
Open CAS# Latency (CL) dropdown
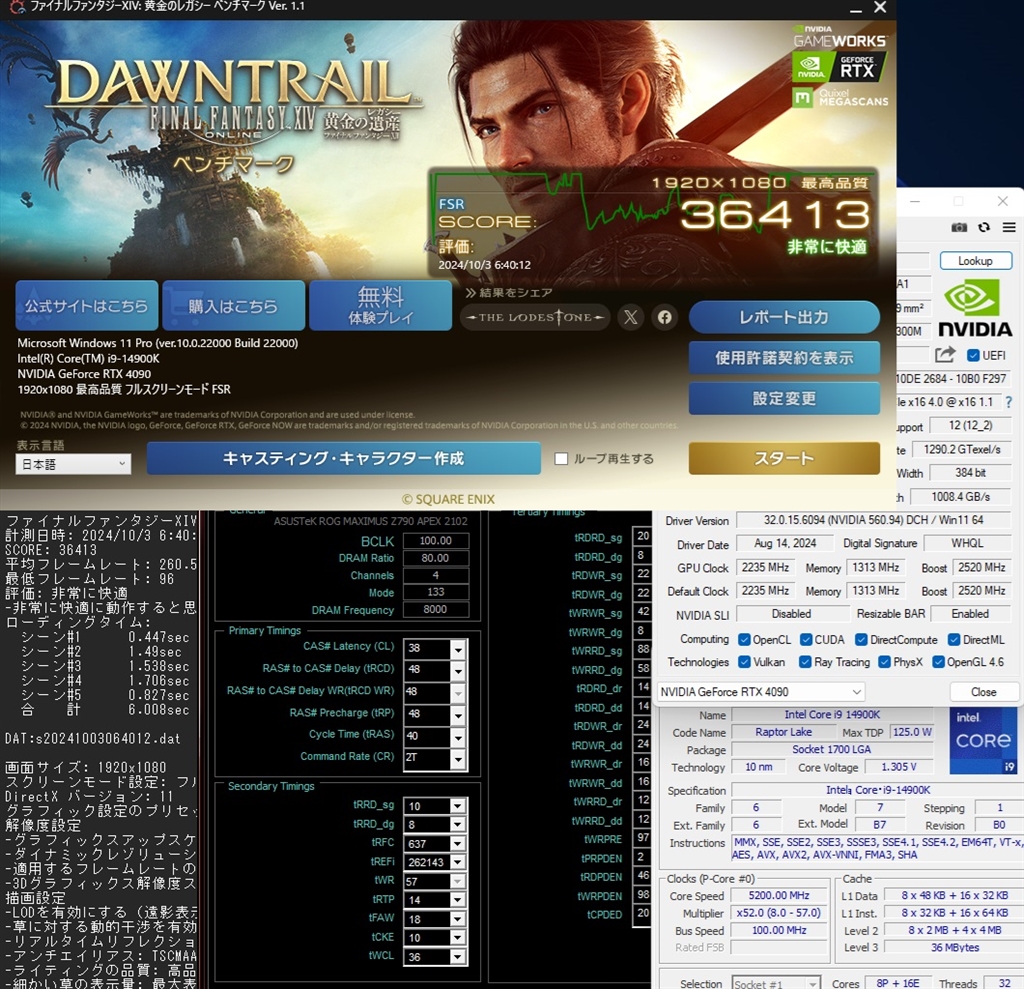pos(458,647)
